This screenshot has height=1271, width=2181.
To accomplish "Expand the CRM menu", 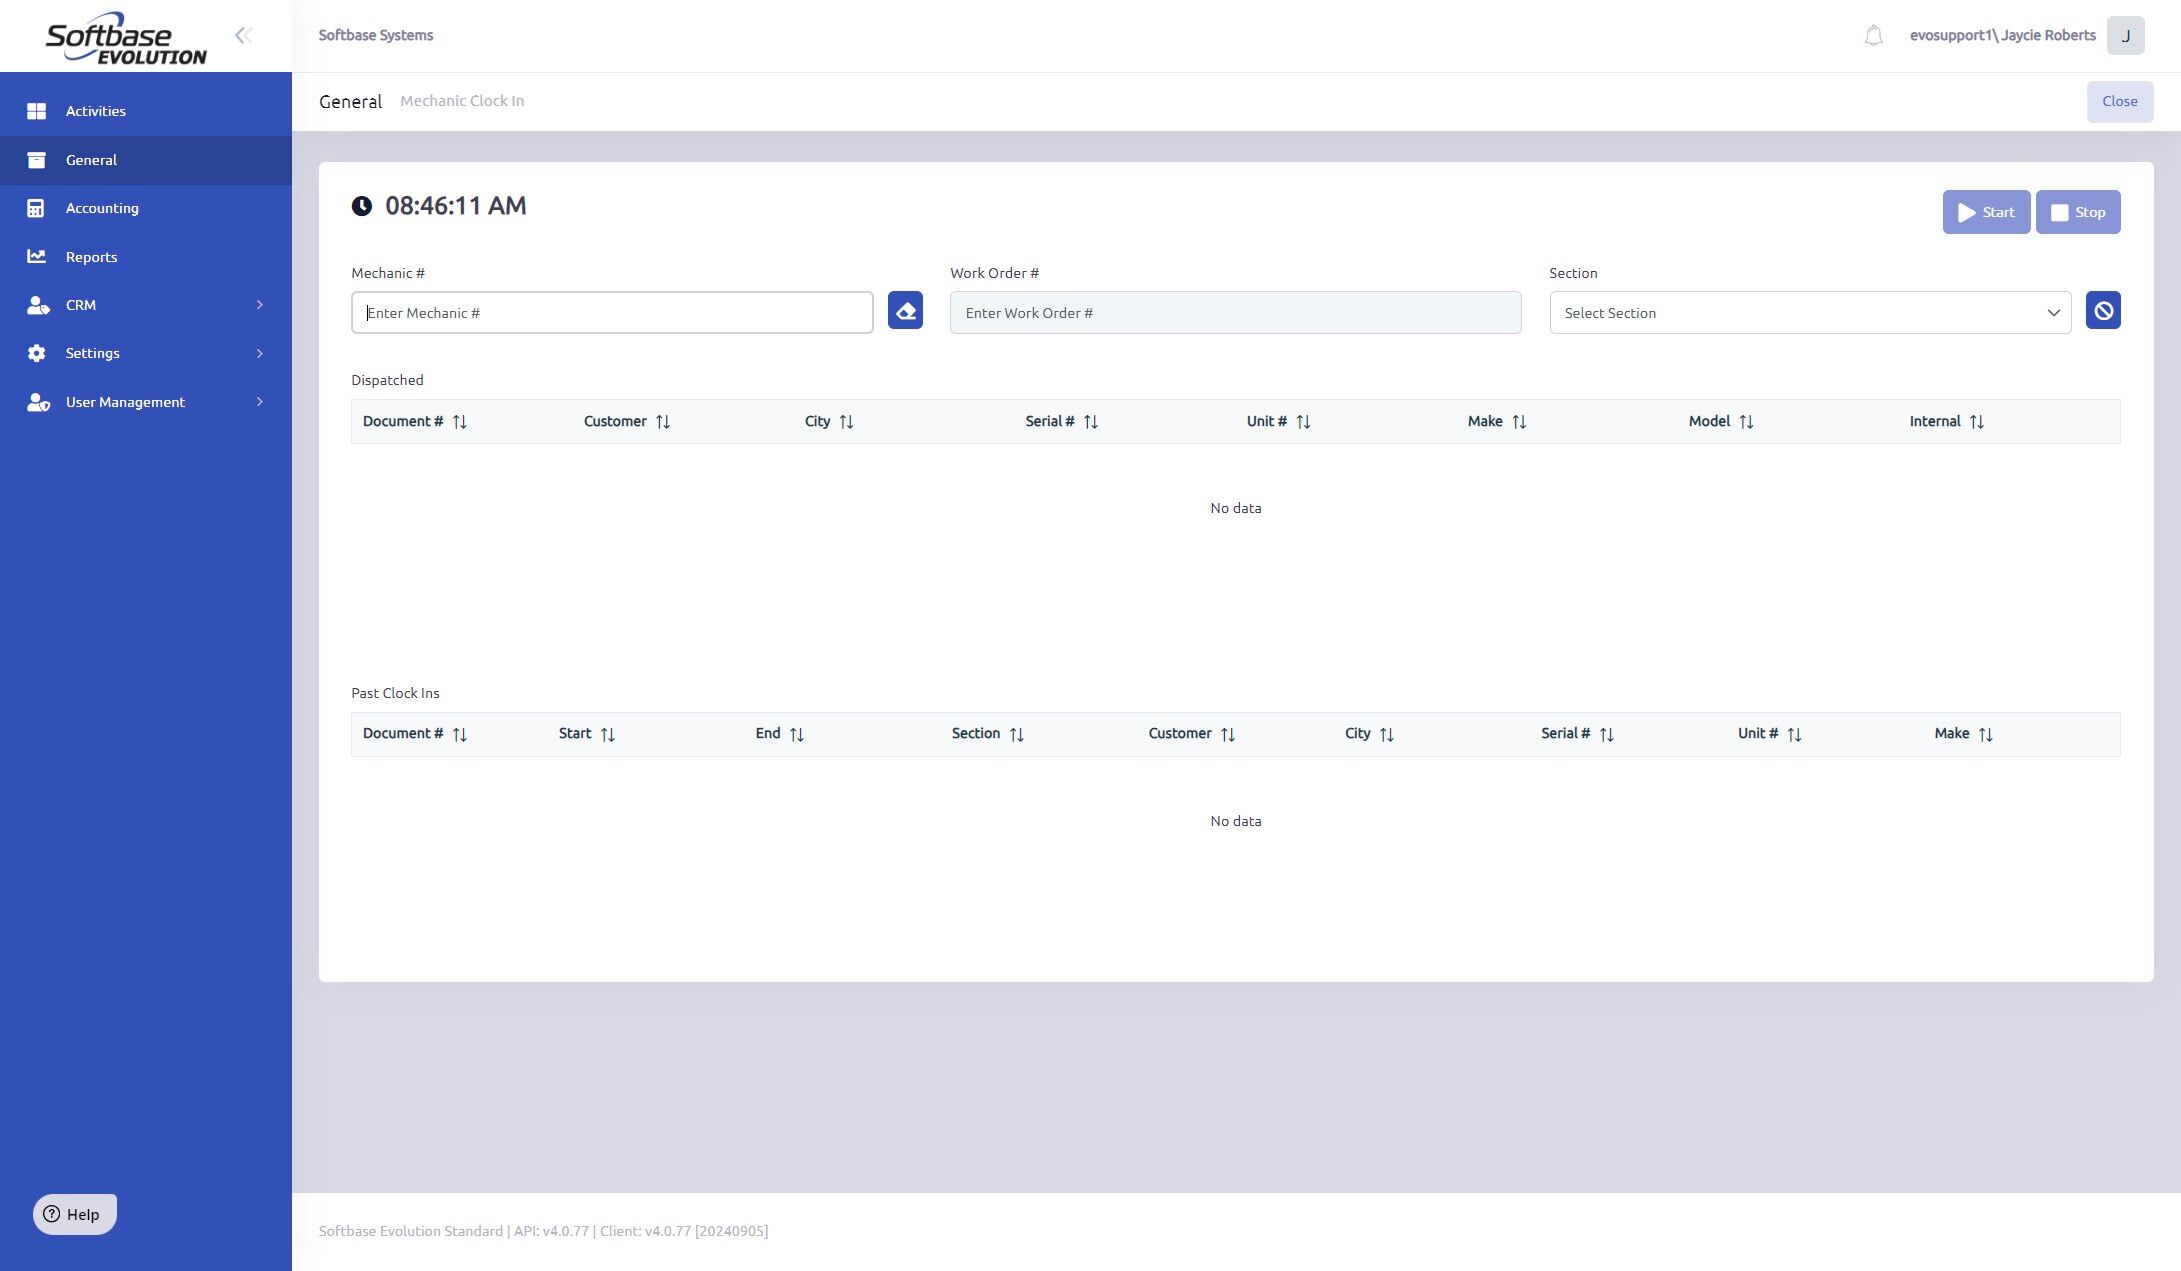I will [x=145, y=305].
